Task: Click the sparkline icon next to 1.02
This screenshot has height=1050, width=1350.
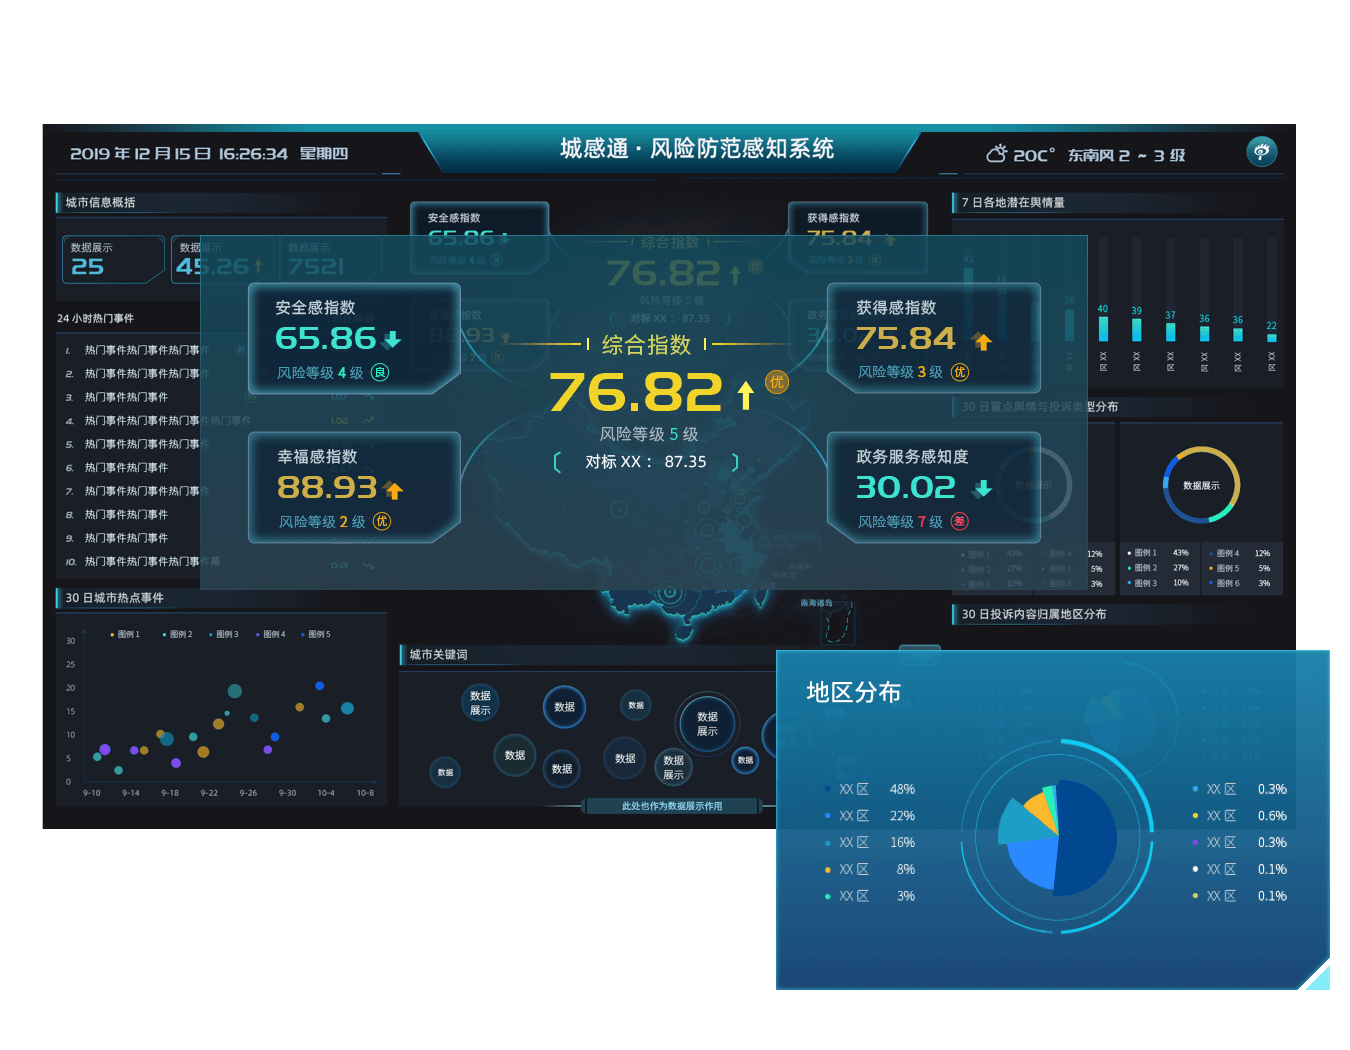Action: pyautogui.click(x=369, y=420)
